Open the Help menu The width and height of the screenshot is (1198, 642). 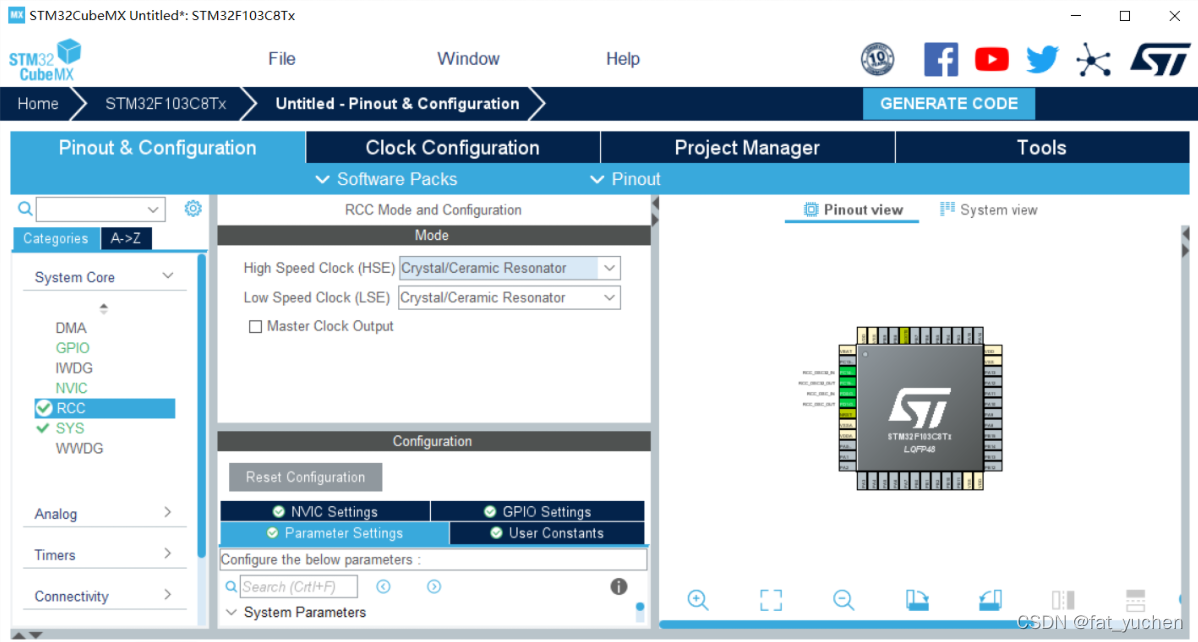tap(623, 59)
